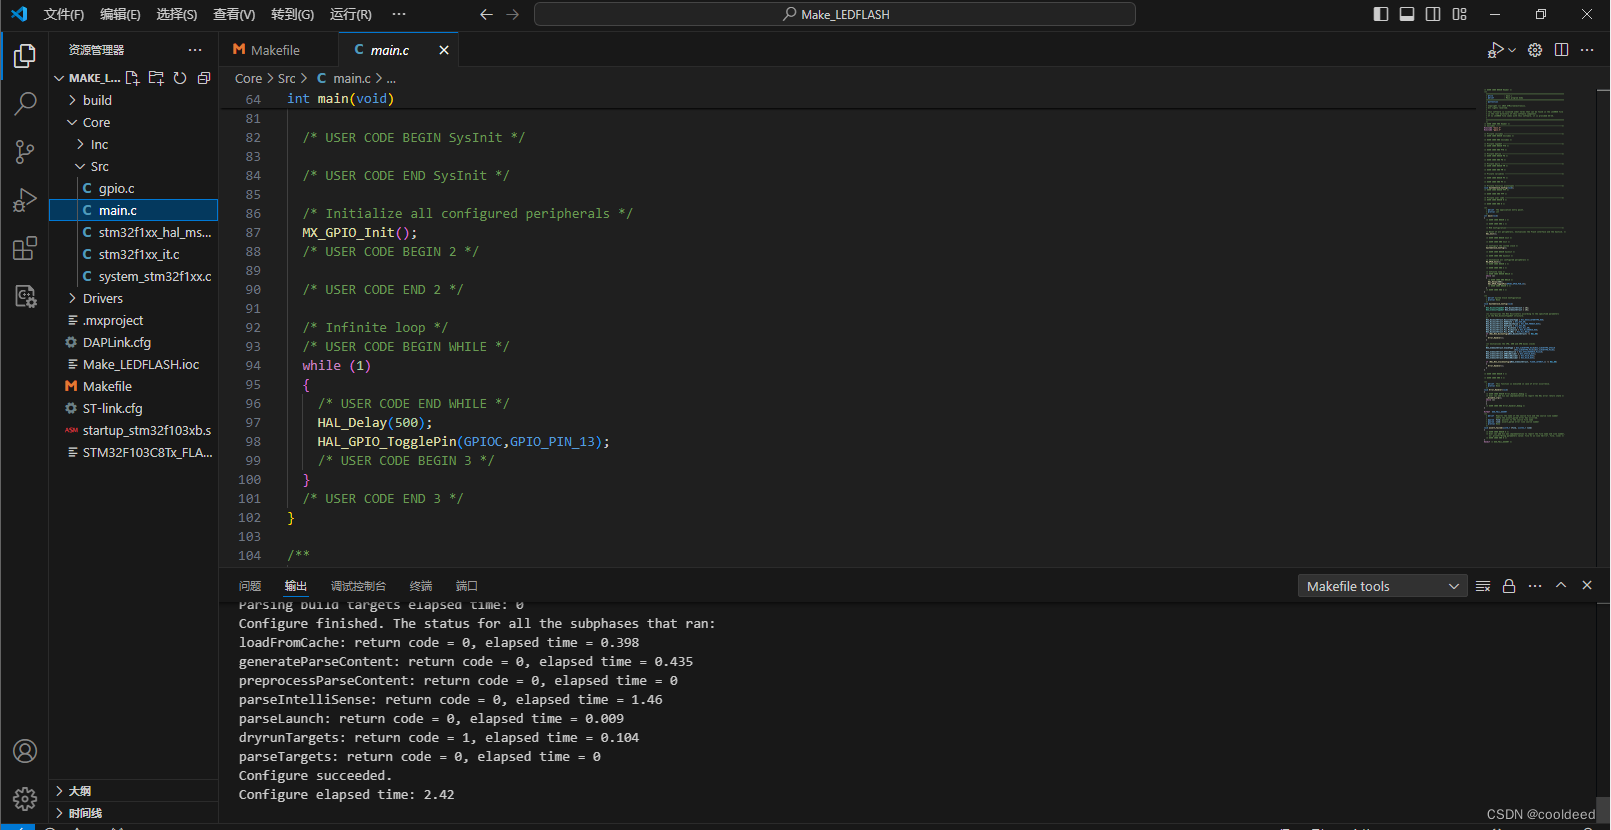Open the Makefile tools view icon

(x=25, y=296)
